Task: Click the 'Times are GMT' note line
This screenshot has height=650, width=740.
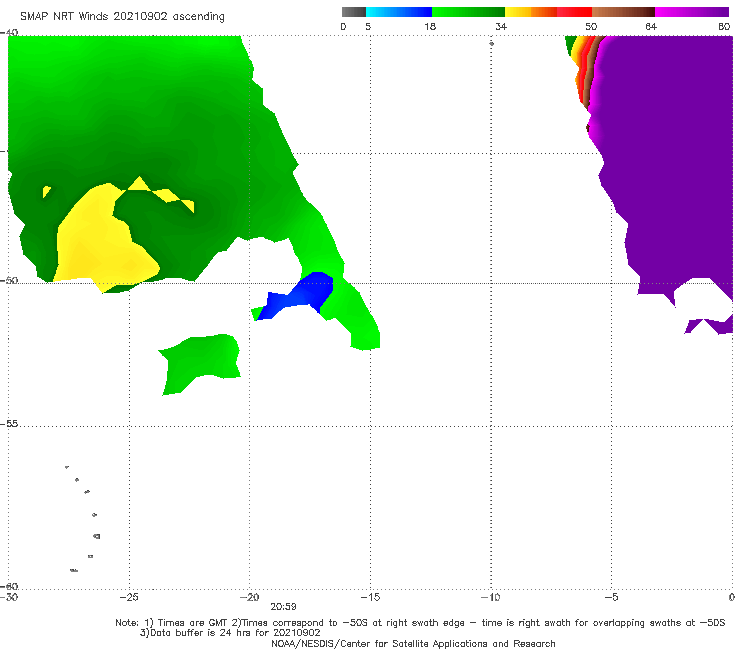Action: [420, 623]
